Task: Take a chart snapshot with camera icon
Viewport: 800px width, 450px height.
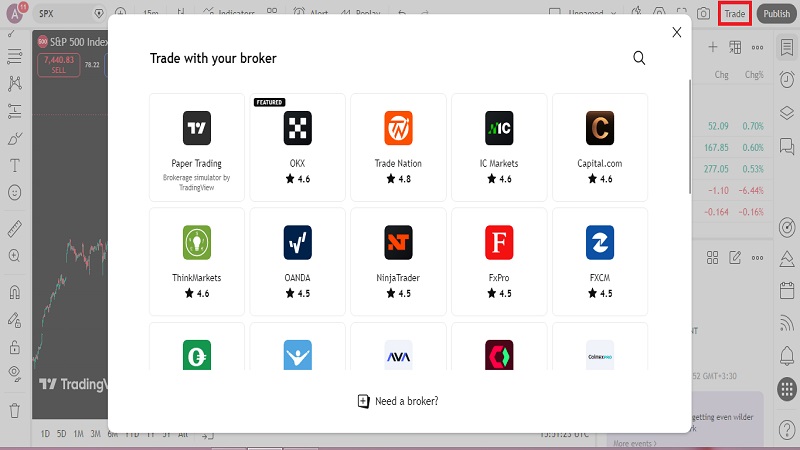Action: coord(703,14)
